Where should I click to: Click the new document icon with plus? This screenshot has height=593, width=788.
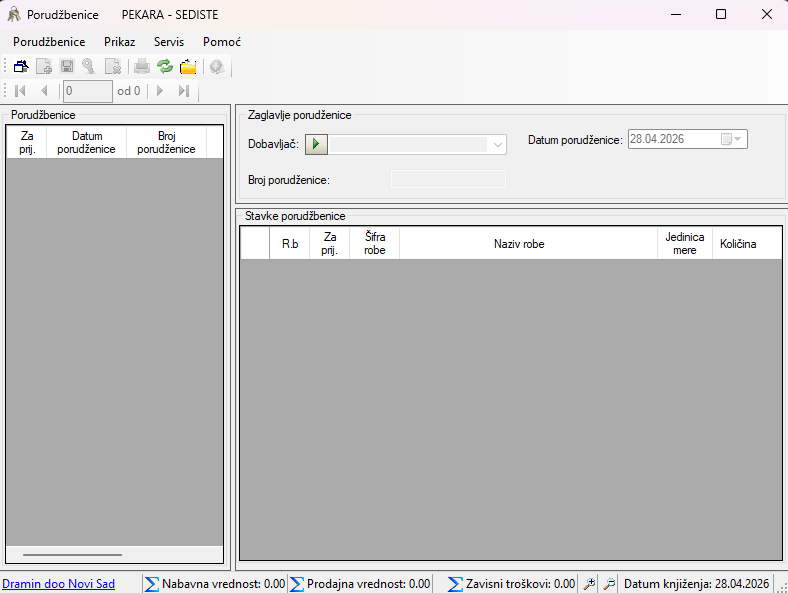44,66
